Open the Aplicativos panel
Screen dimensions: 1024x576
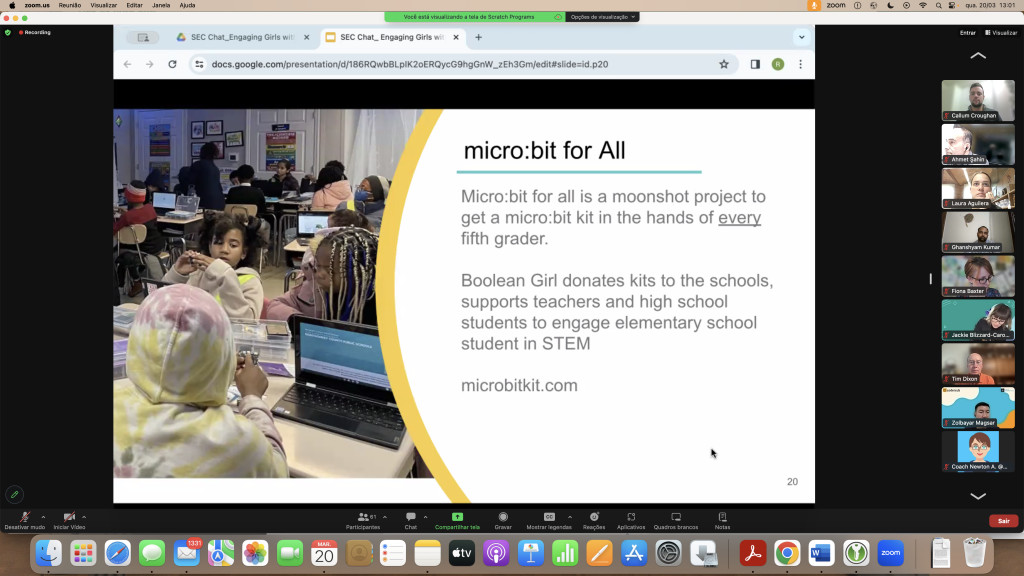631,518
